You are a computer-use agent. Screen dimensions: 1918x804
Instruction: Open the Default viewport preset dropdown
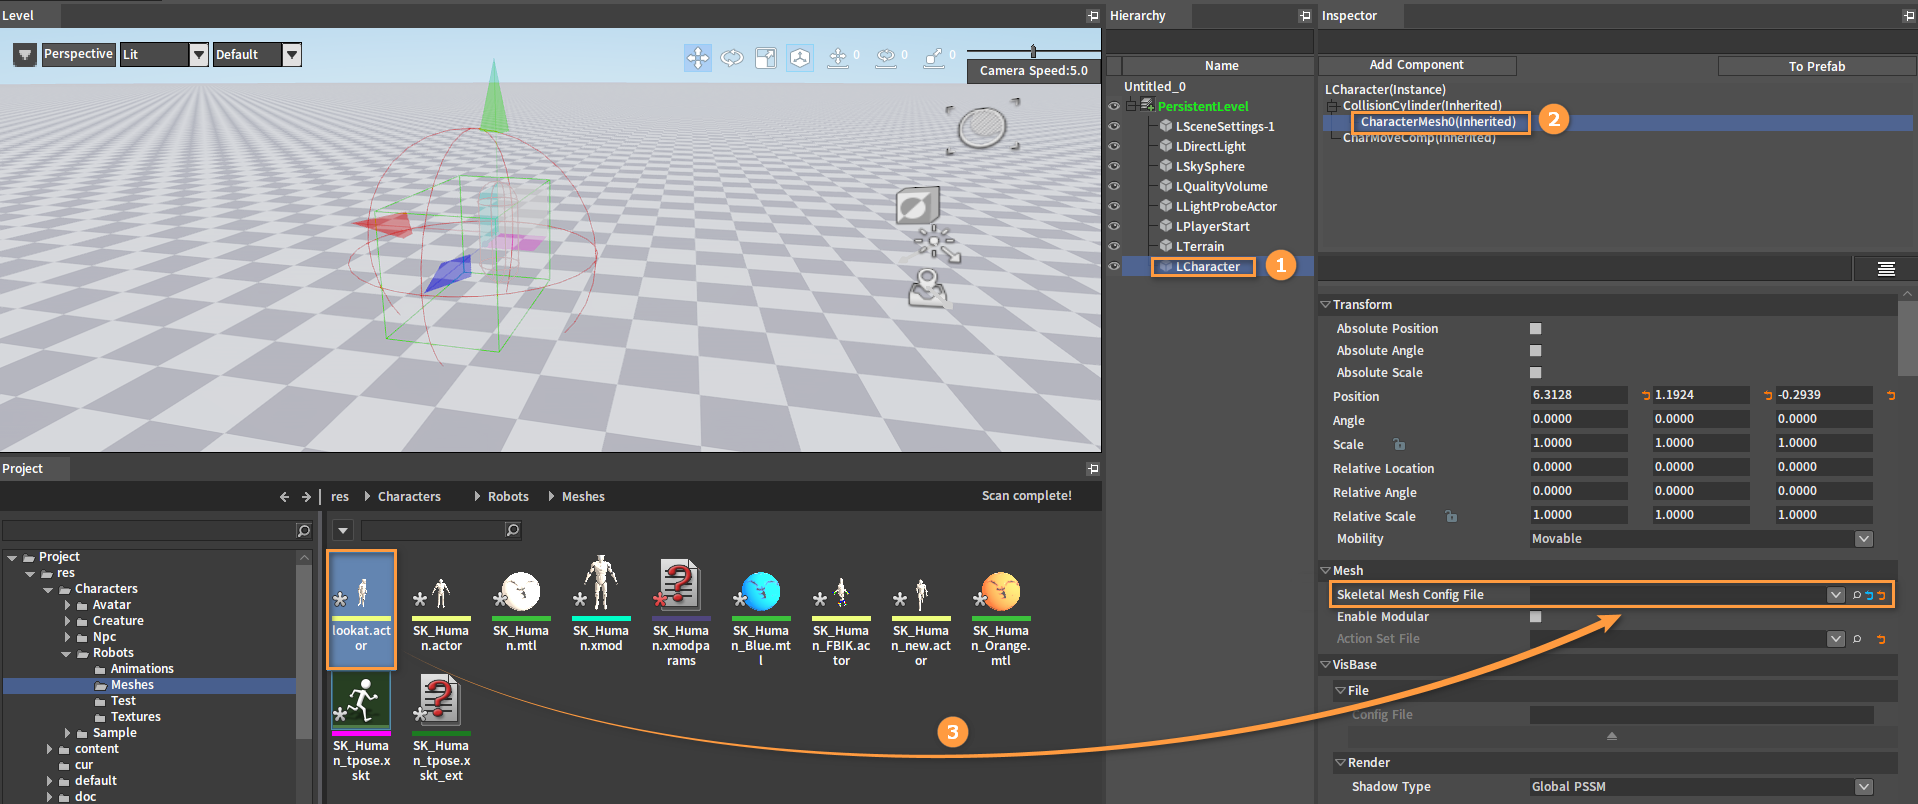257,54
